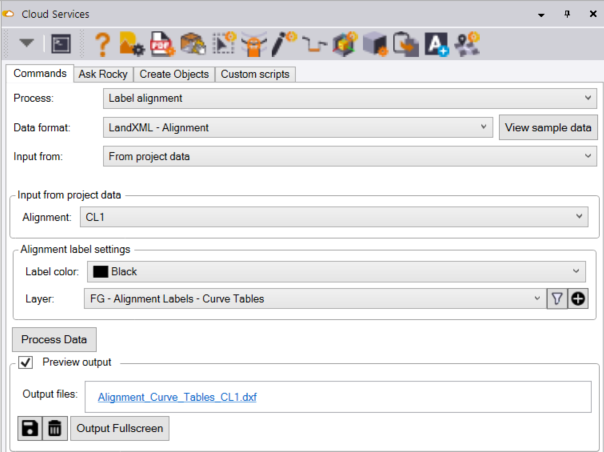Click the trench profile line icon

point(314,44)
